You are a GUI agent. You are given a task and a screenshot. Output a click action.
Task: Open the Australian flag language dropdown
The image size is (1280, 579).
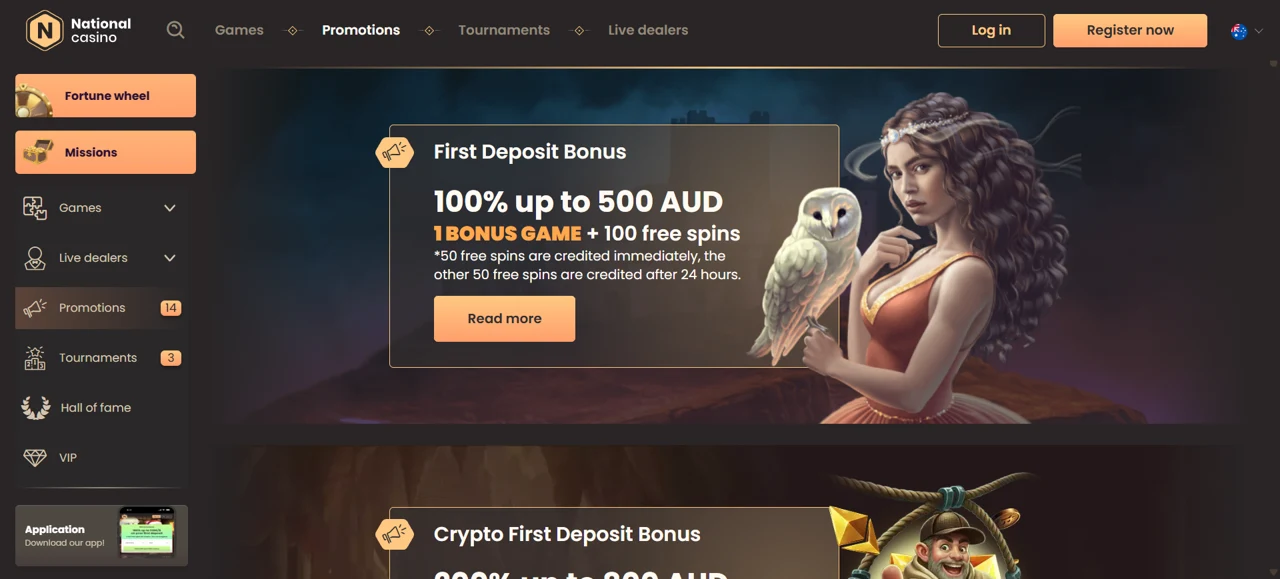(x=1247, y=31)
